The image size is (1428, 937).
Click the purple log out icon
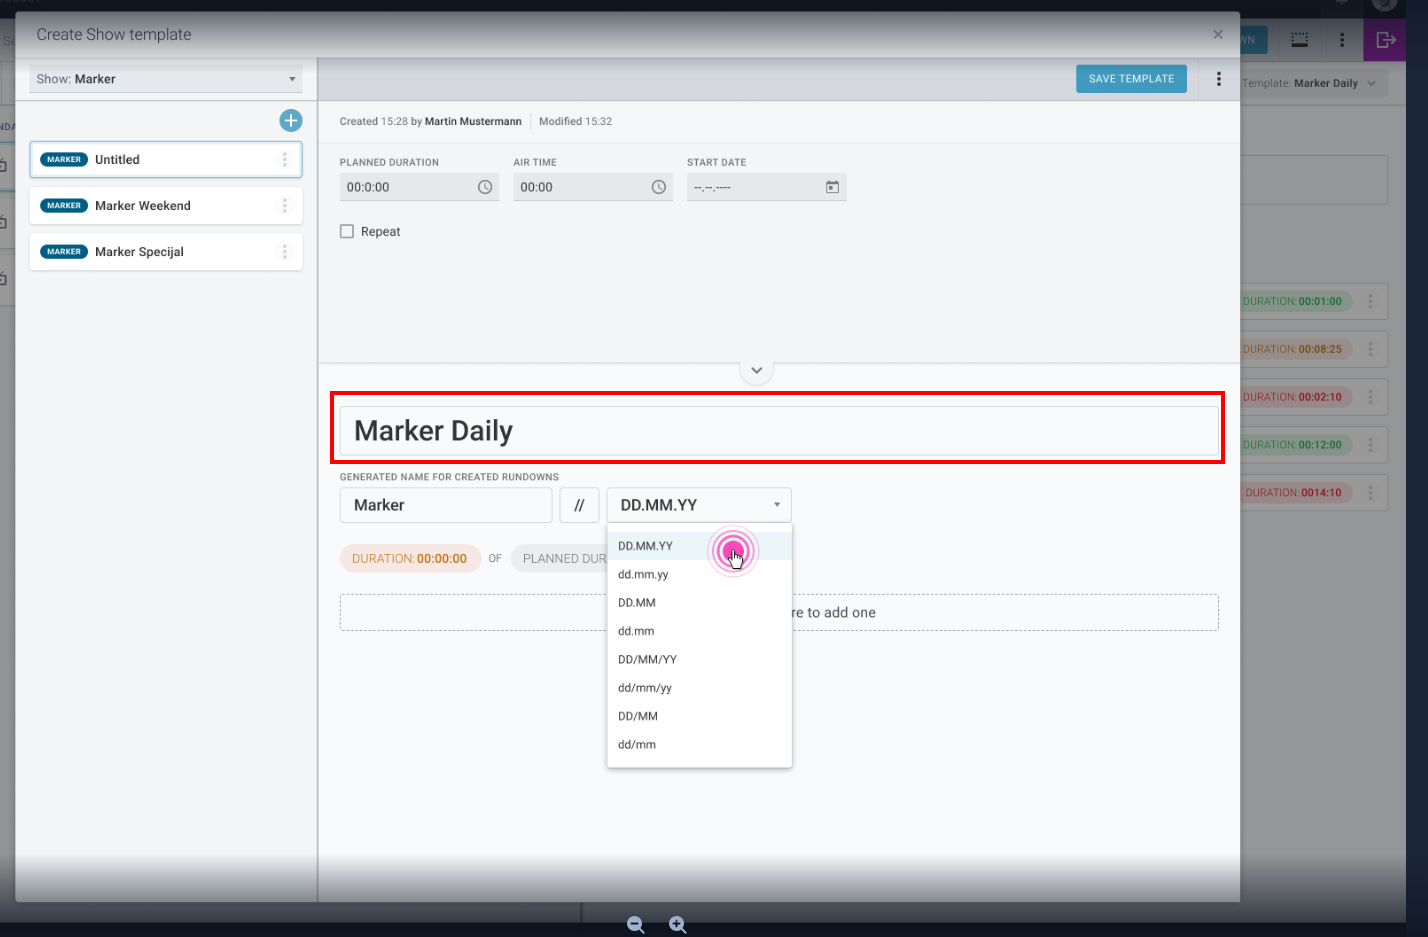pos(1384,39)
